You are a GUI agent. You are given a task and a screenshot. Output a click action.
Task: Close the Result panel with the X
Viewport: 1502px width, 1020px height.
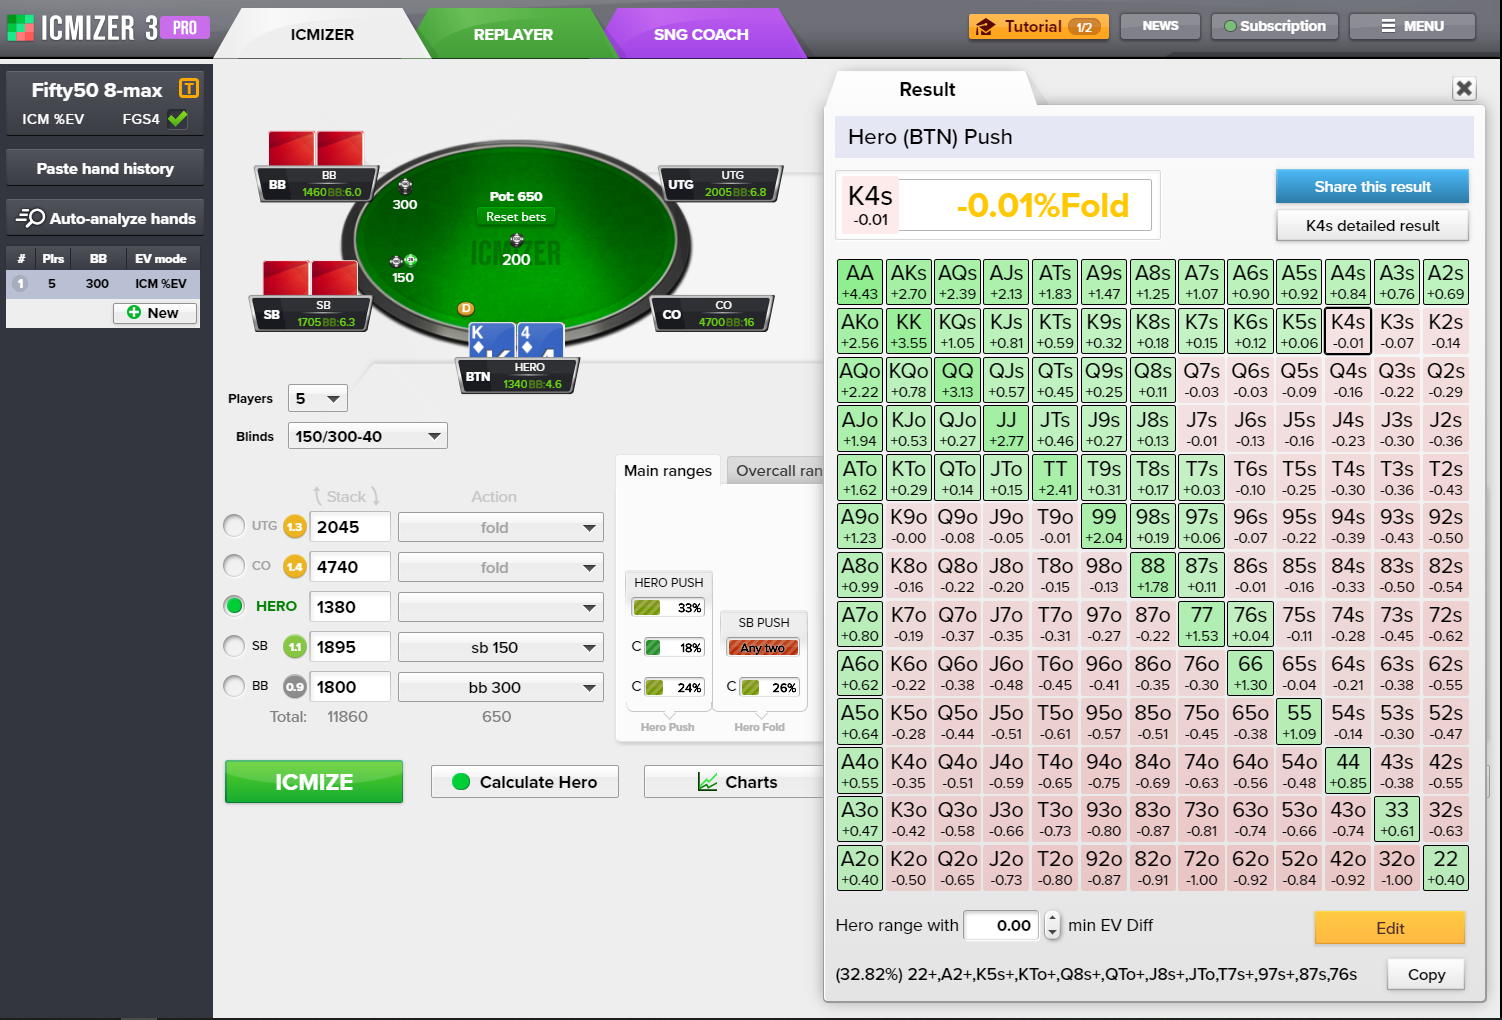1464,88
